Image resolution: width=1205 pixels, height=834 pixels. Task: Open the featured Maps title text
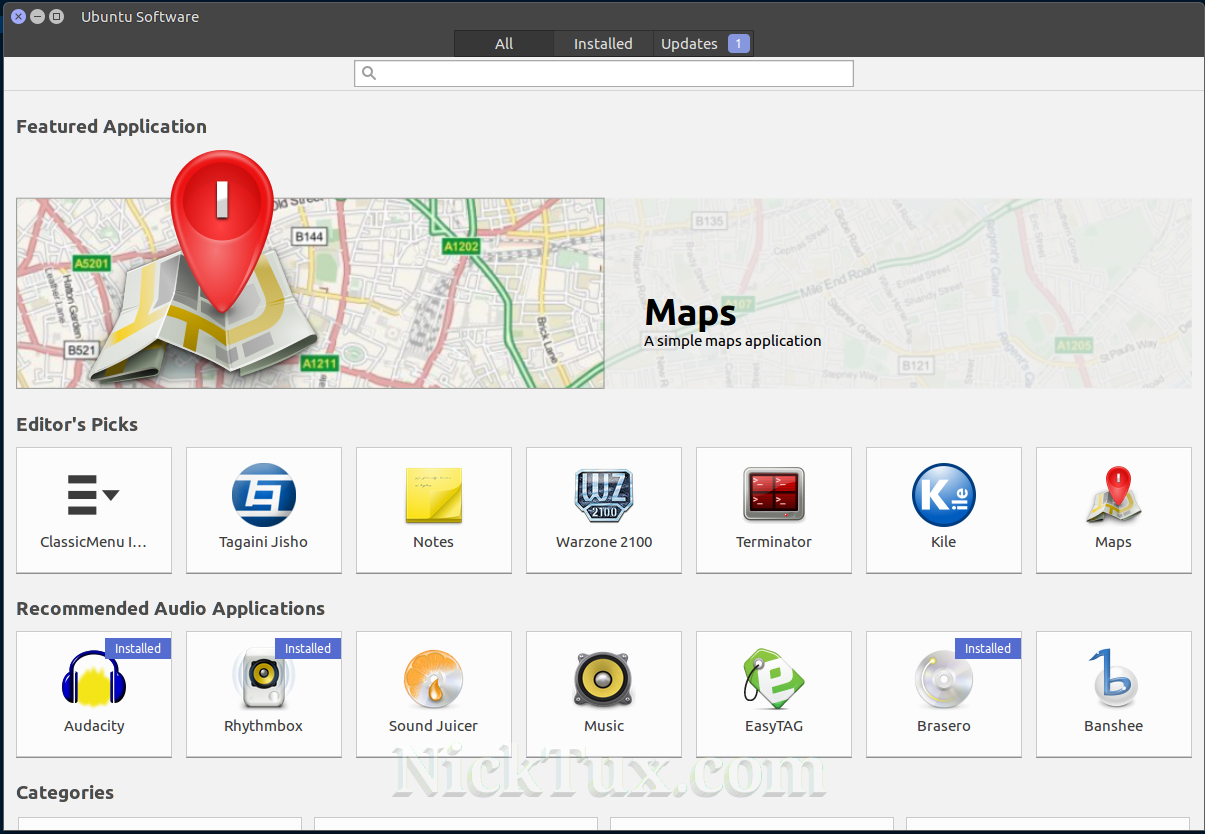[690, 313]
